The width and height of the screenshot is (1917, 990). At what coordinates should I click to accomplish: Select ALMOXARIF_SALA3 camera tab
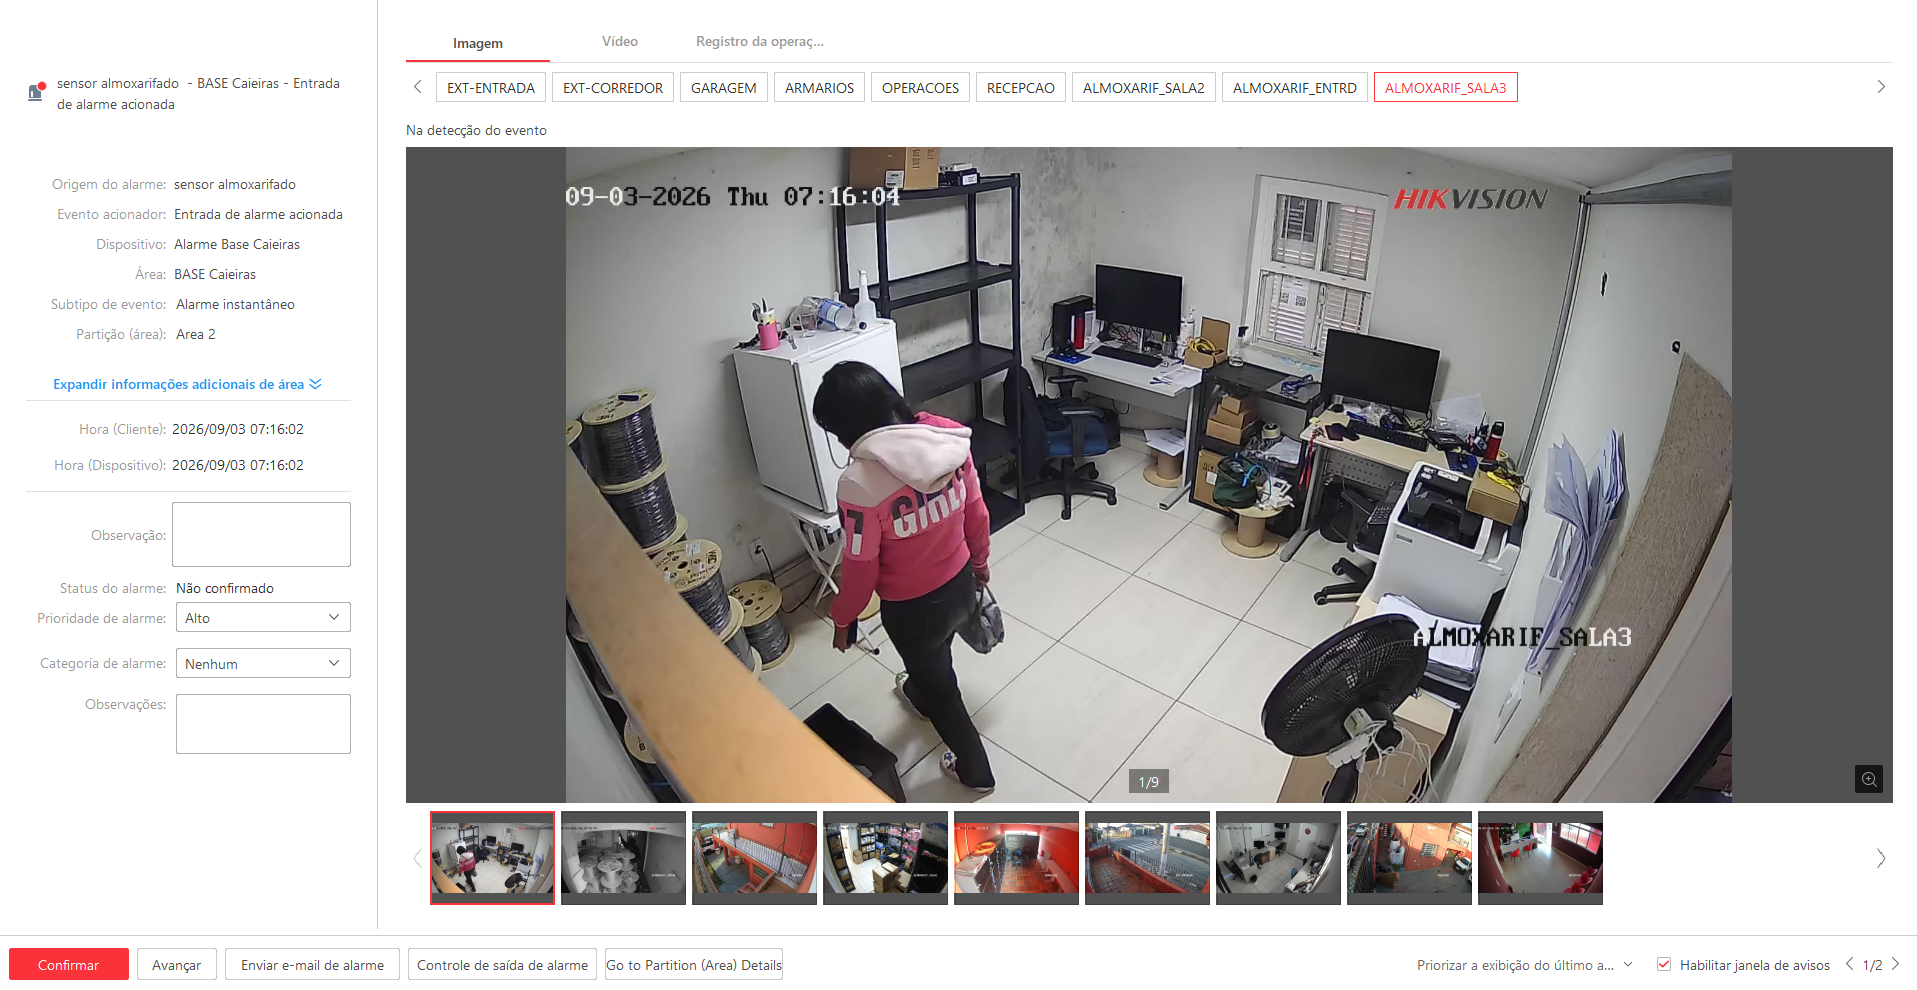tap(1446, 87)
